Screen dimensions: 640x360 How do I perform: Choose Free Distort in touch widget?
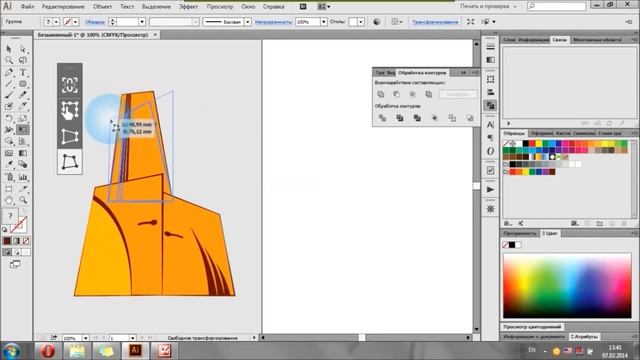point(70,162)
